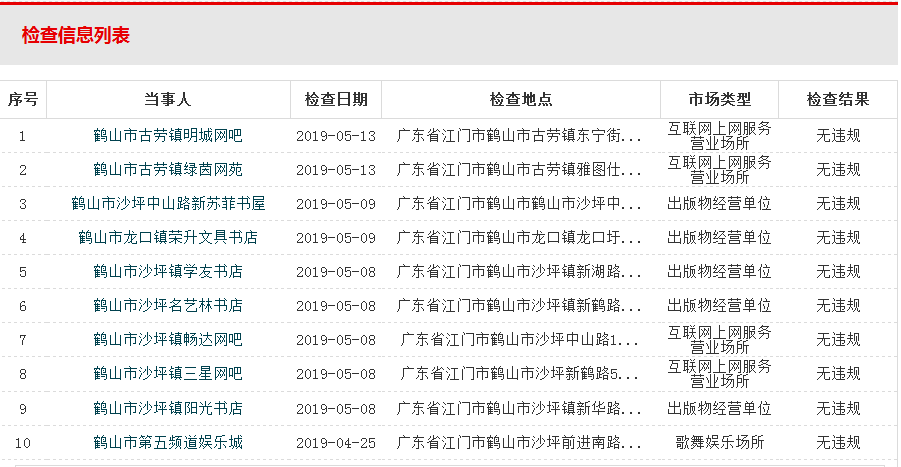The image size is (901, 467).
Task: Click the 当事人 column header
Action: [168, 100]
